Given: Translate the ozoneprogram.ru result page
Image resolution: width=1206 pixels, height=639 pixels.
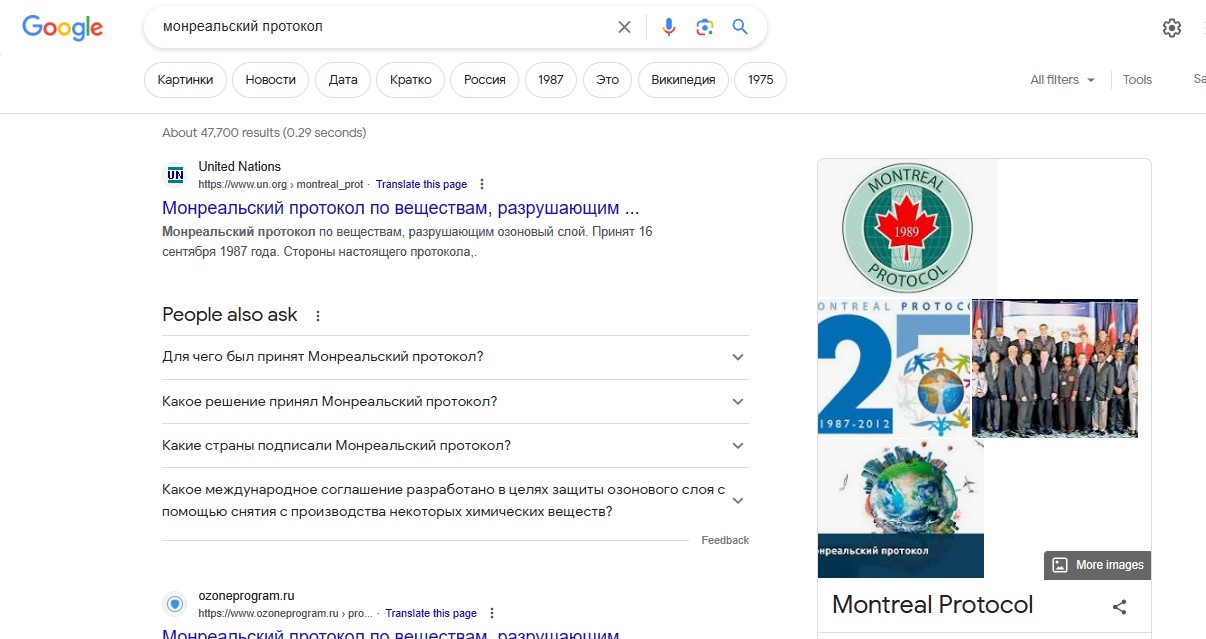Looking at the screenshot, I should click(431, 613).
